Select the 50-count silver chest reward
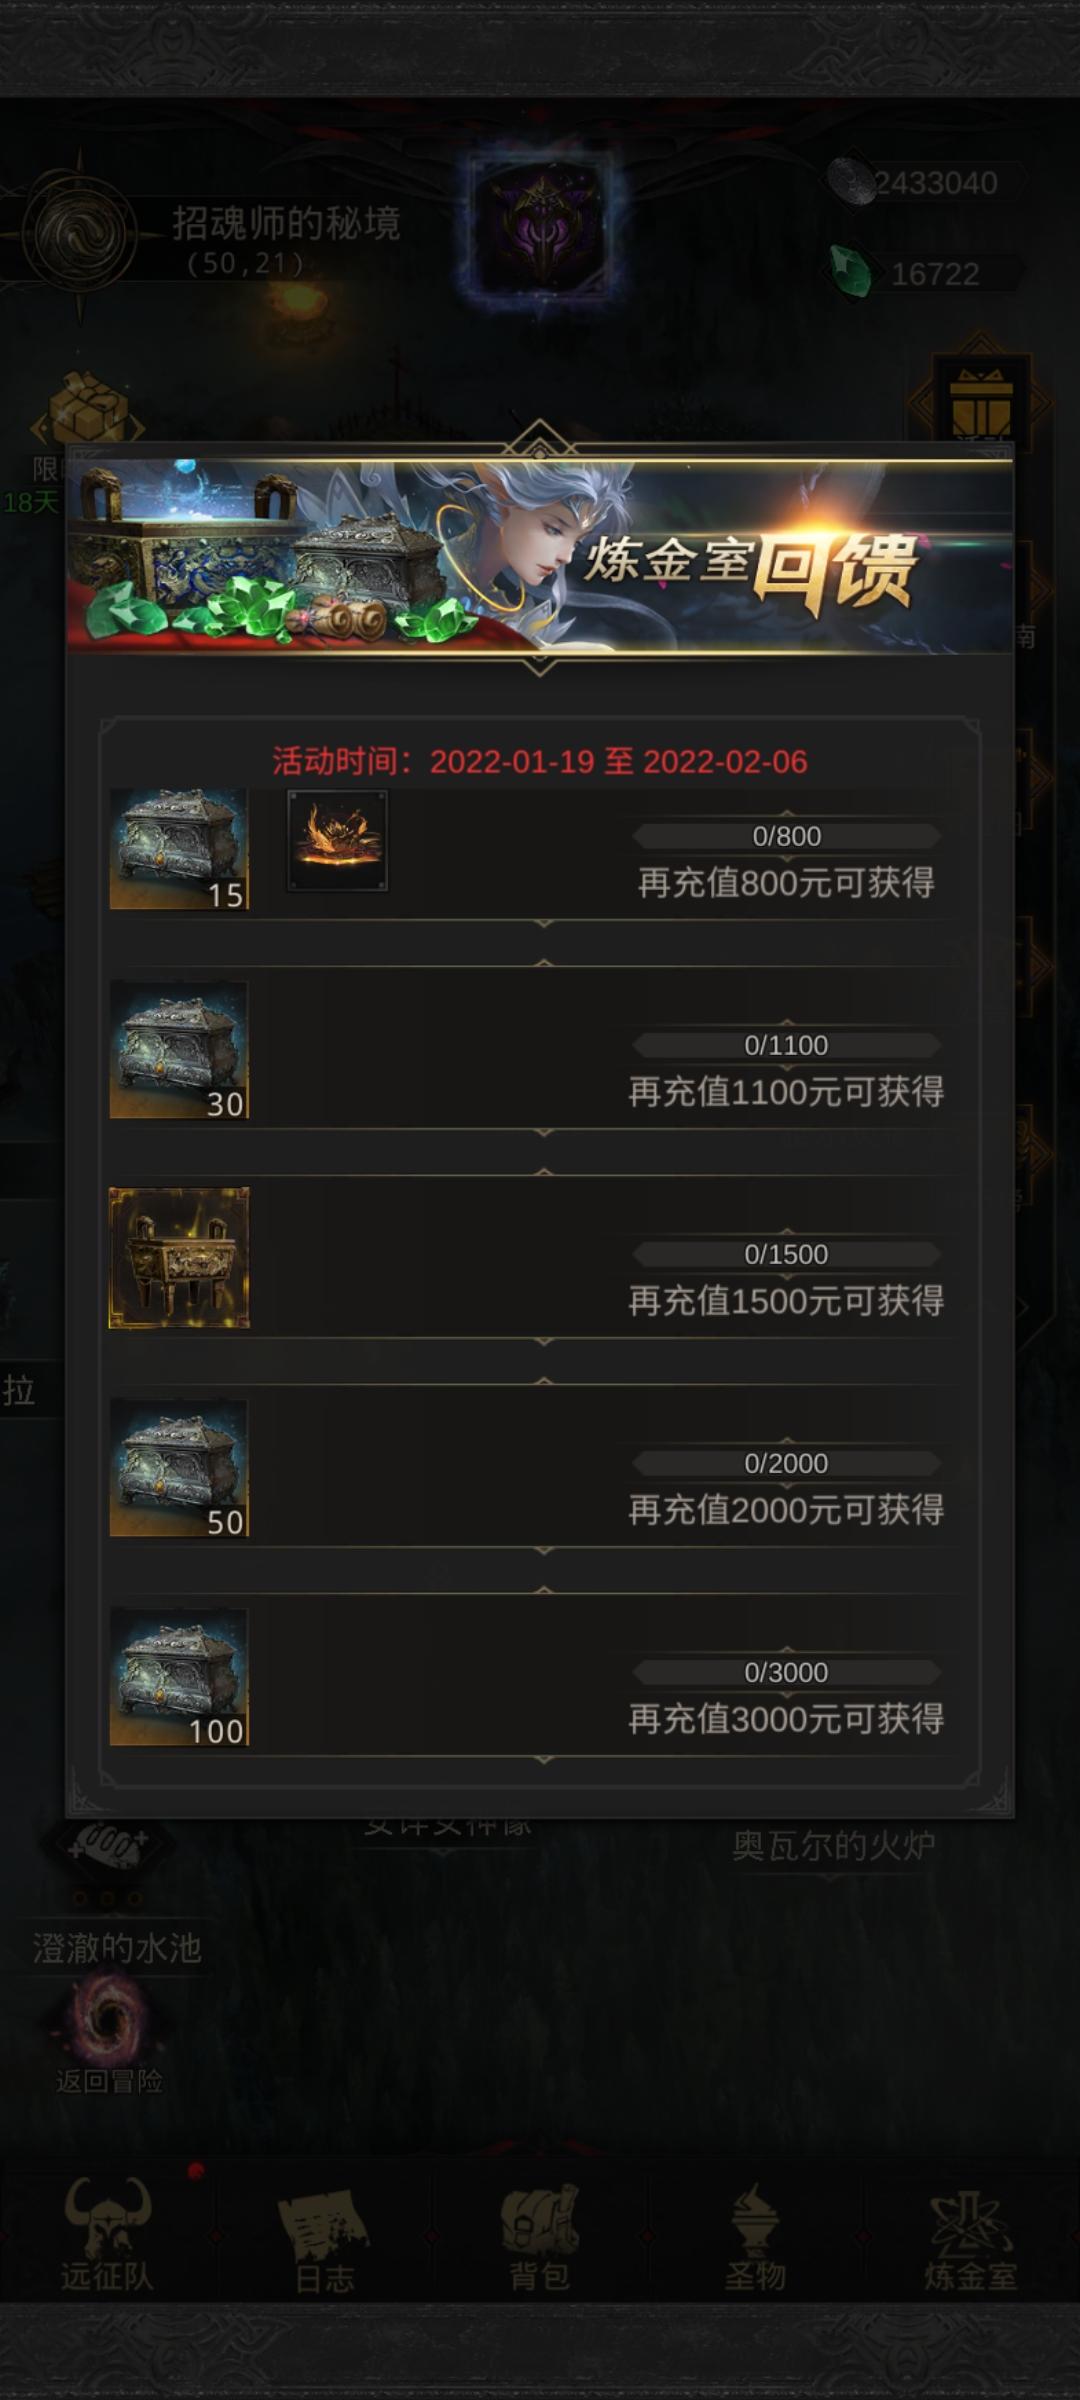Viewport: 1080px width, 2400px height. (x=179, y=1468)
